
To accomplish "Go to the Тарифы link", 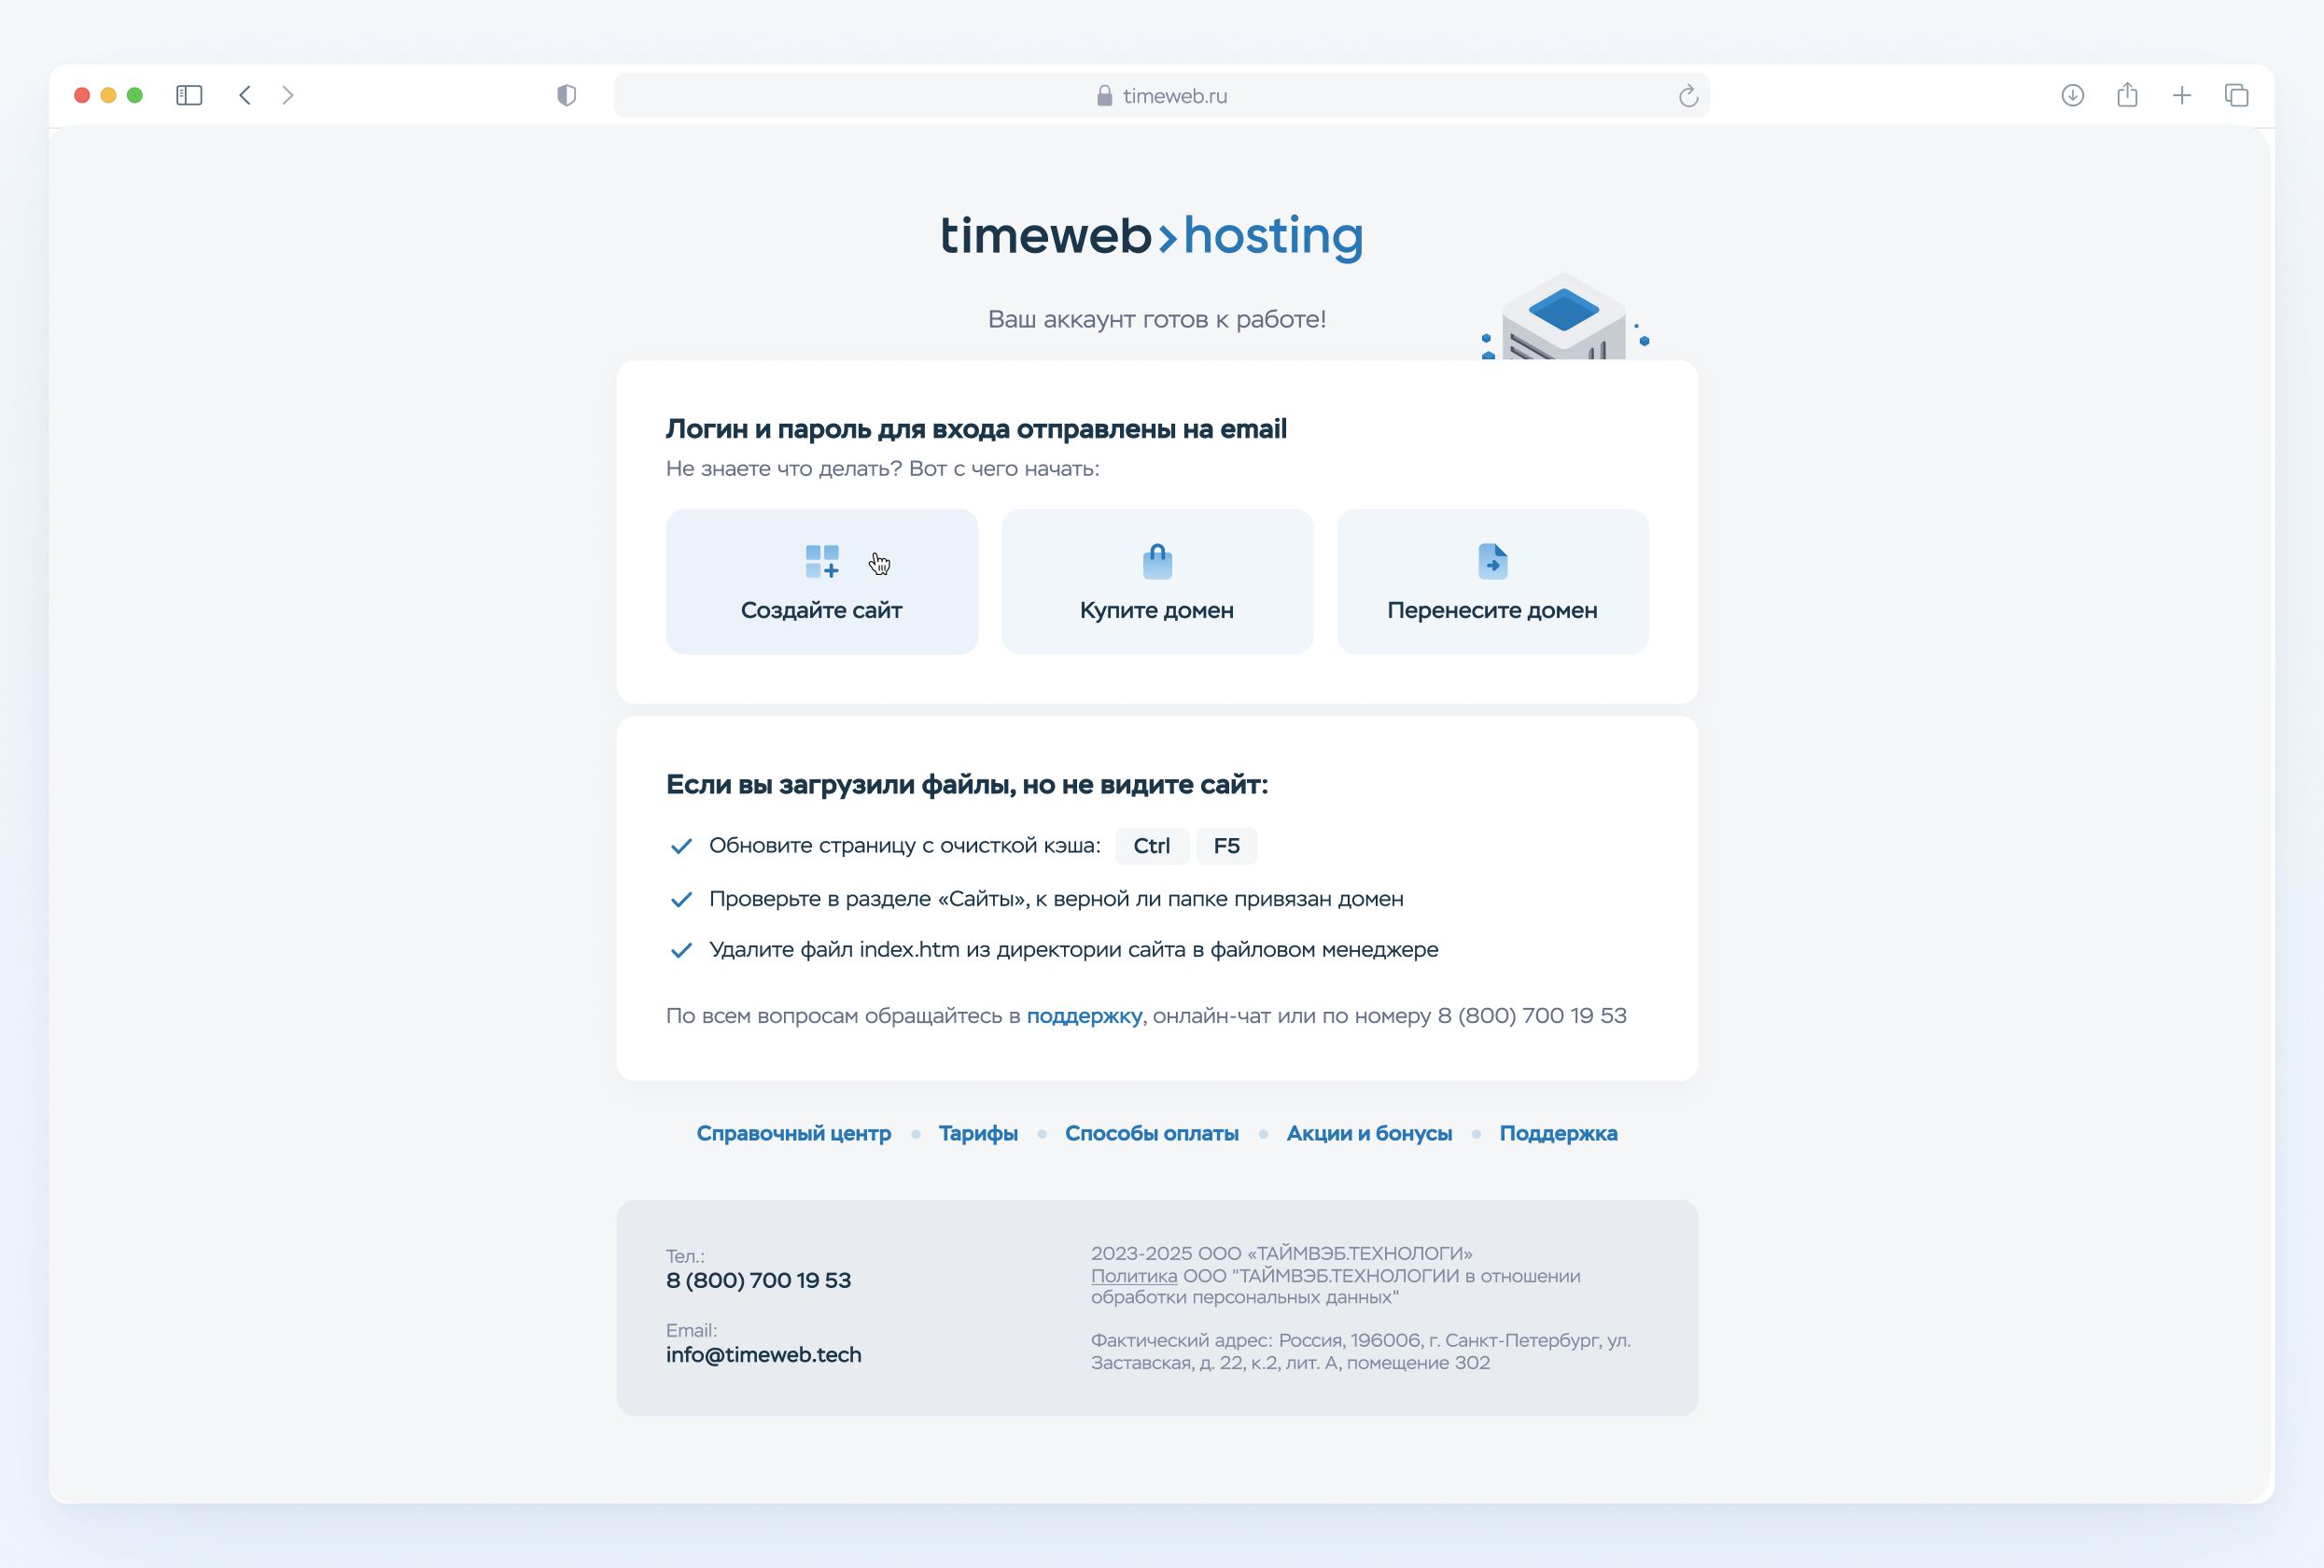I will pos(977,1133).
